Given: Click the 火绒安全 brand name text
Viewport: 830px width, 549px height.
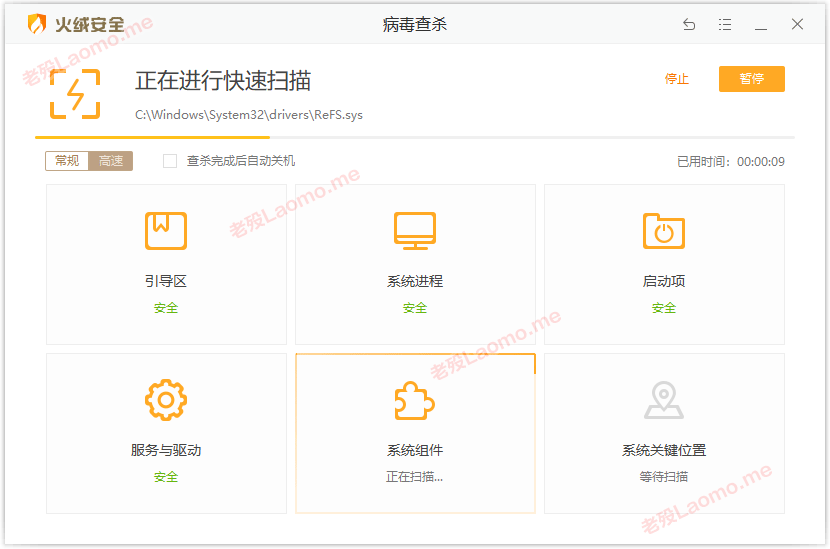Looking at the screenshot, I should coord(89,24).
